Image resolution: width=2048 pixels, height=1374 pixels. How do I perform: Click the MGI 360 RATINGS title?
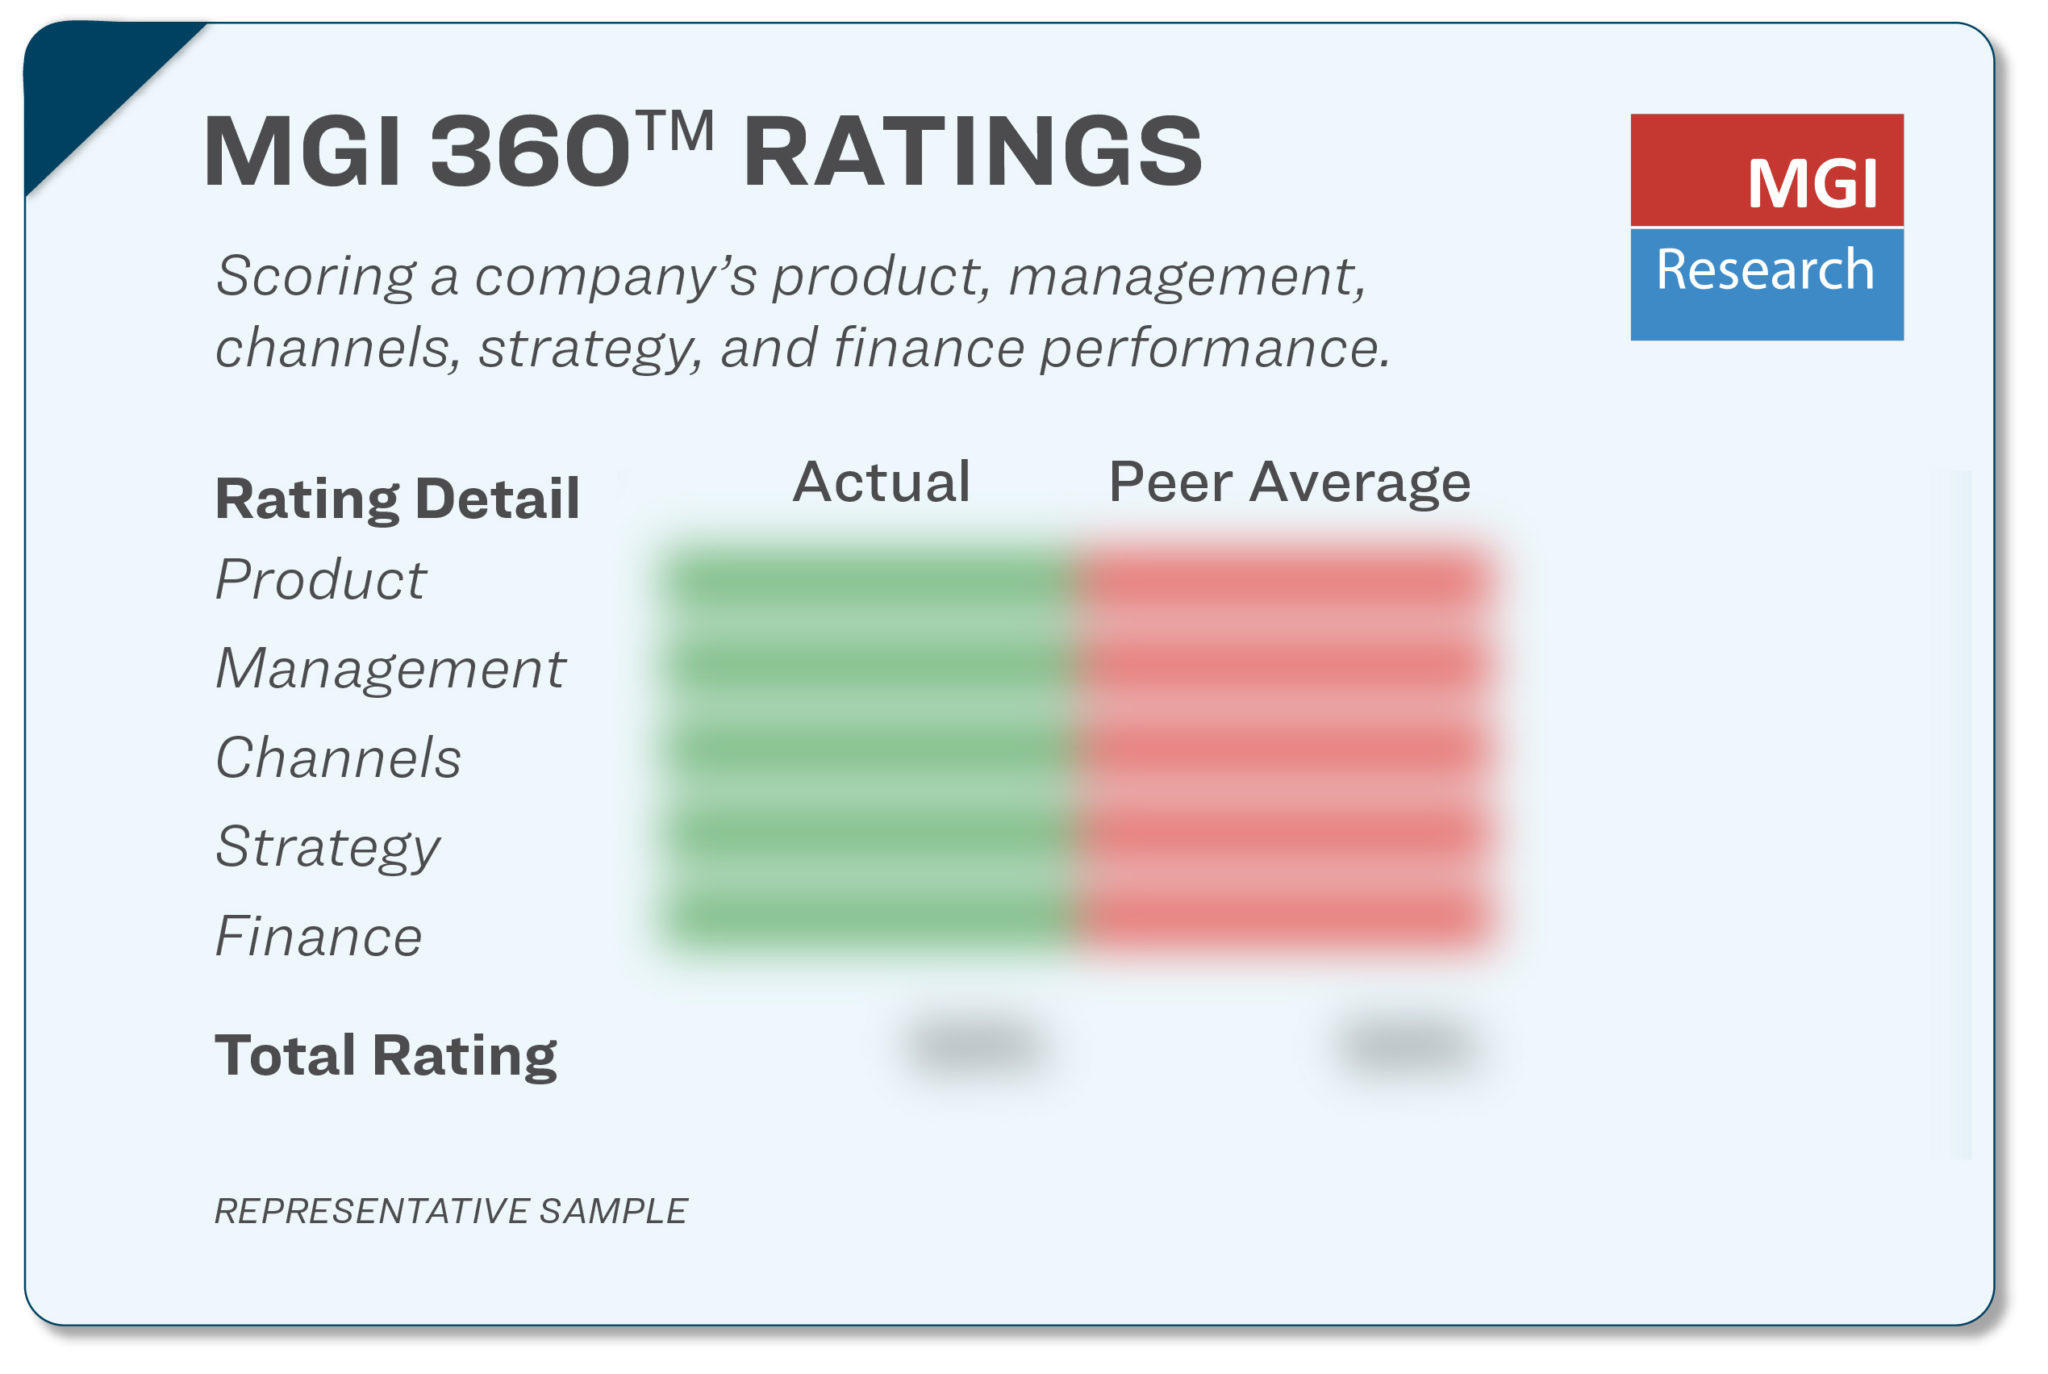(x=700, y=152)
